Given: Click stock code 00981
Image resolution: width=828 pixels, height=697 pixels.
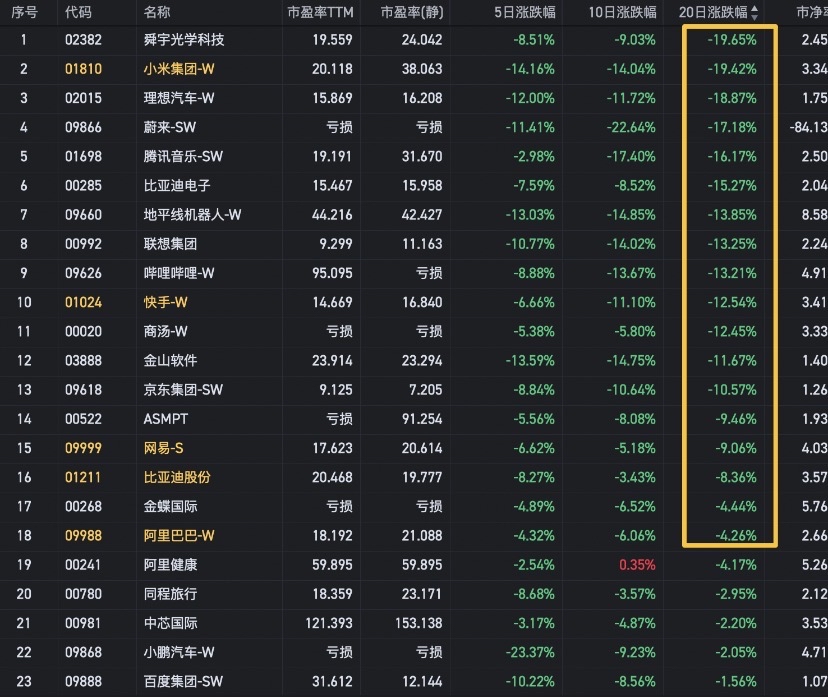Looking at the screenshot, I should tap(83, 623).
